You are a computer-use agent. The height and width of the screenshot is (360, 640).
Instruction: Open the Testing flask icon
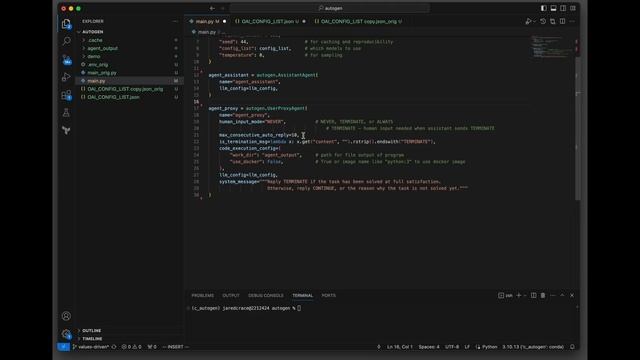coord(66,113)
